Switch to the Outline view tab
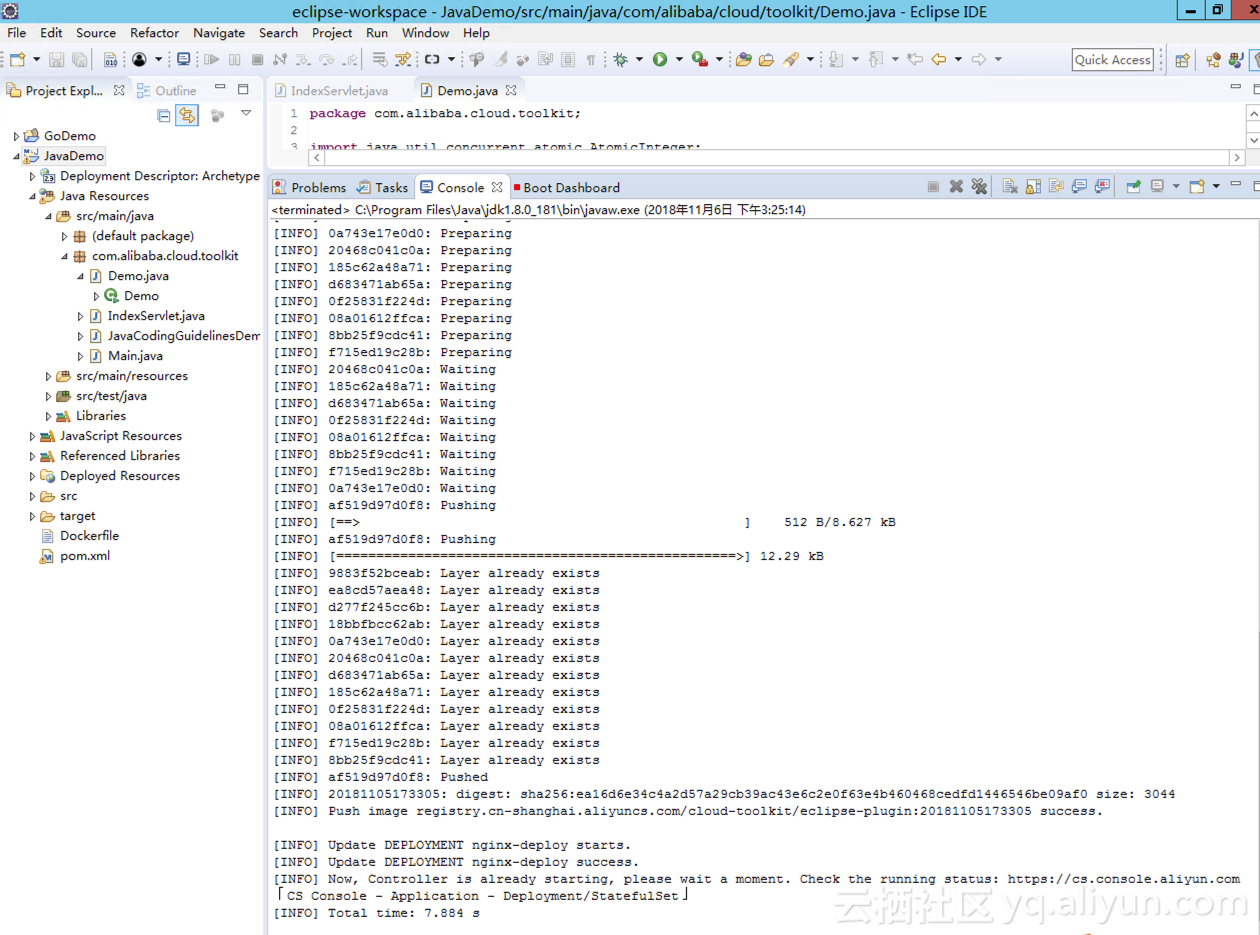This screenshot has width=1260, height=935. (x=167, y=90)
